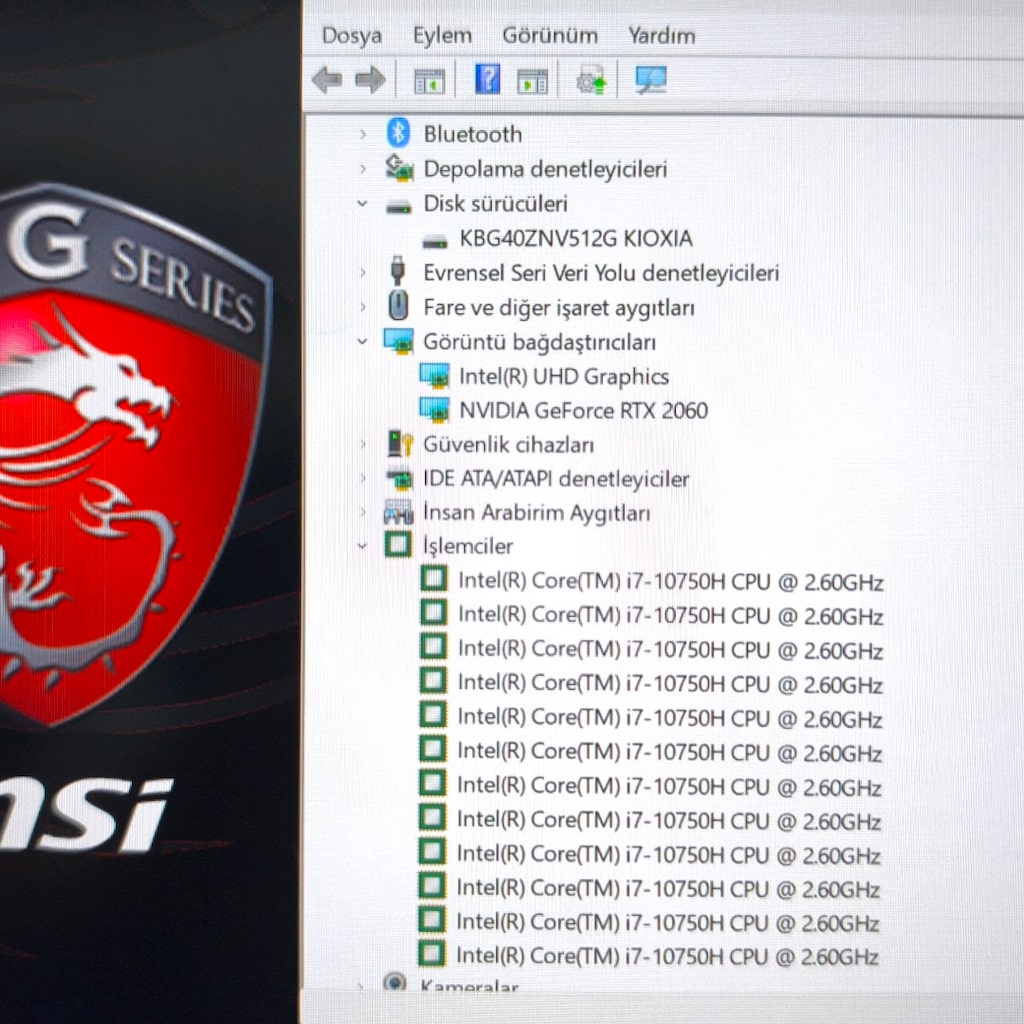
Task: Collapse the Görüntü bağdaştırıcıları node
Action: [362, 341]
